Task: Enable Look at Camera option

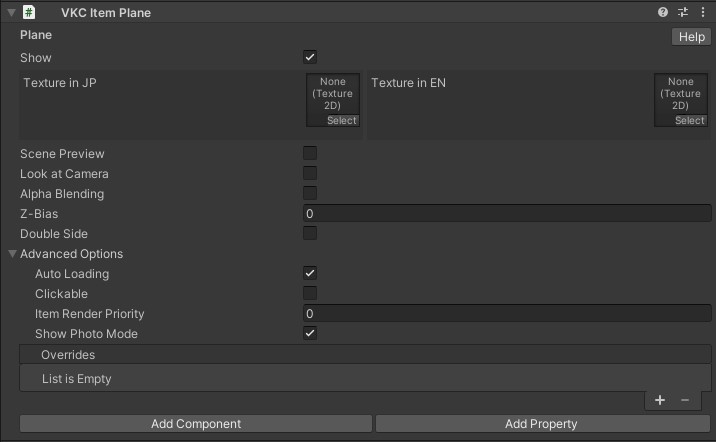Action: pyautogui.click(x=310, y=174)
